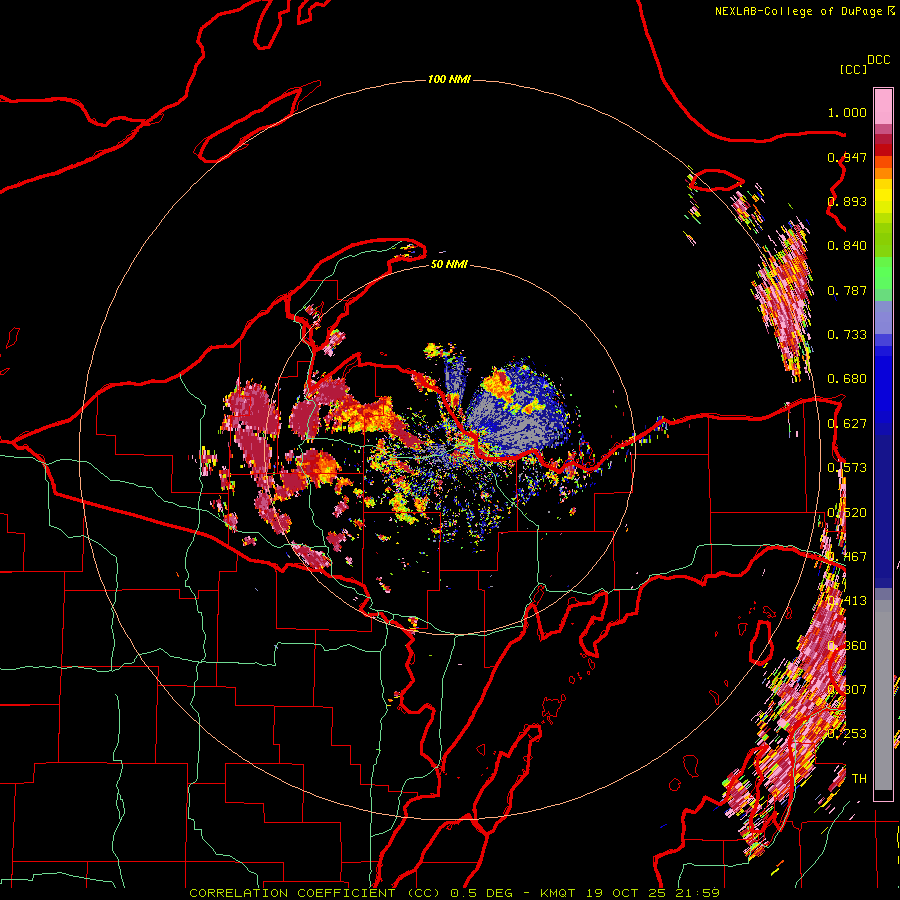Select the 0.627 scale value

(847, 424)
